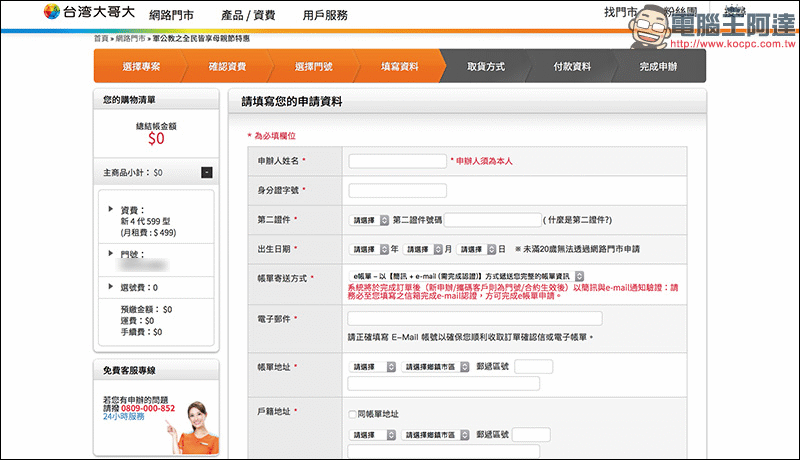Collapse the 主商品小計 minus icon
Image resolution: width=800 pixels, height=460 pixels.
coord(206,173)
